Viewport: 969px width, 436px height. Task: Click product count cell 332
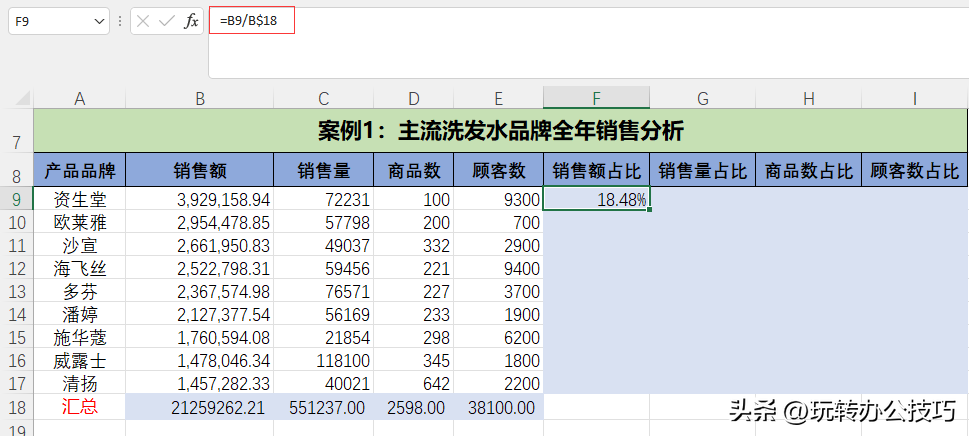413,246
